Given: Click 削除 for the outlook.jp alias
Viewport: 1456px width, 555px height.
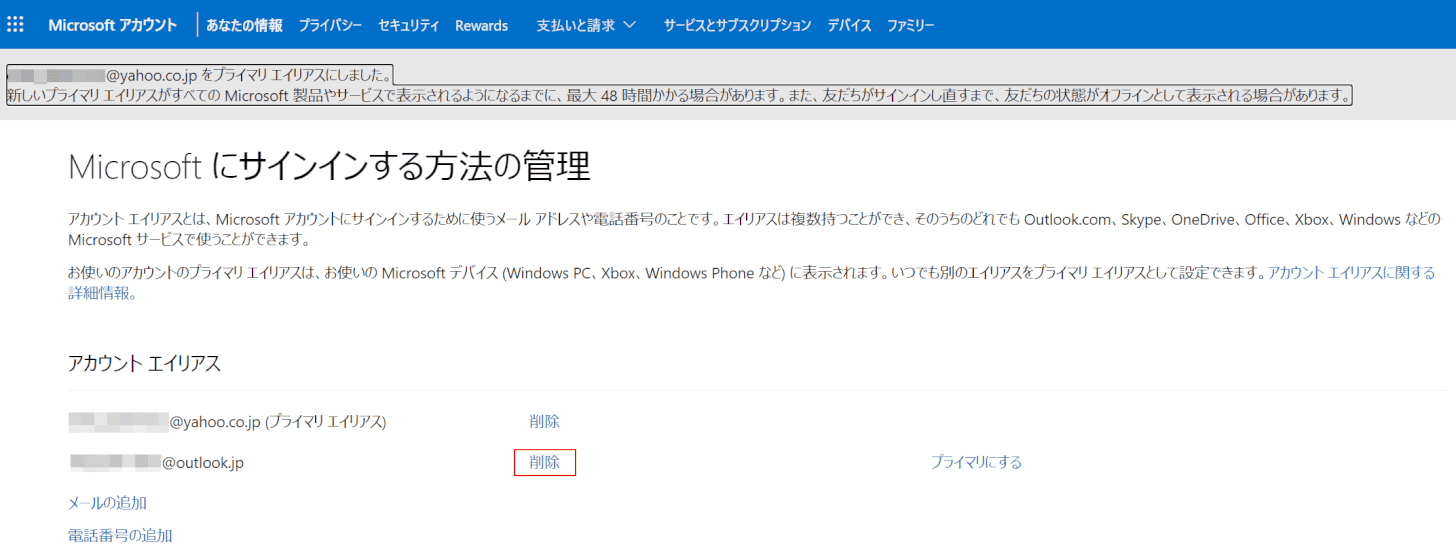Looking at the screenshot, I should pos(545,462).
